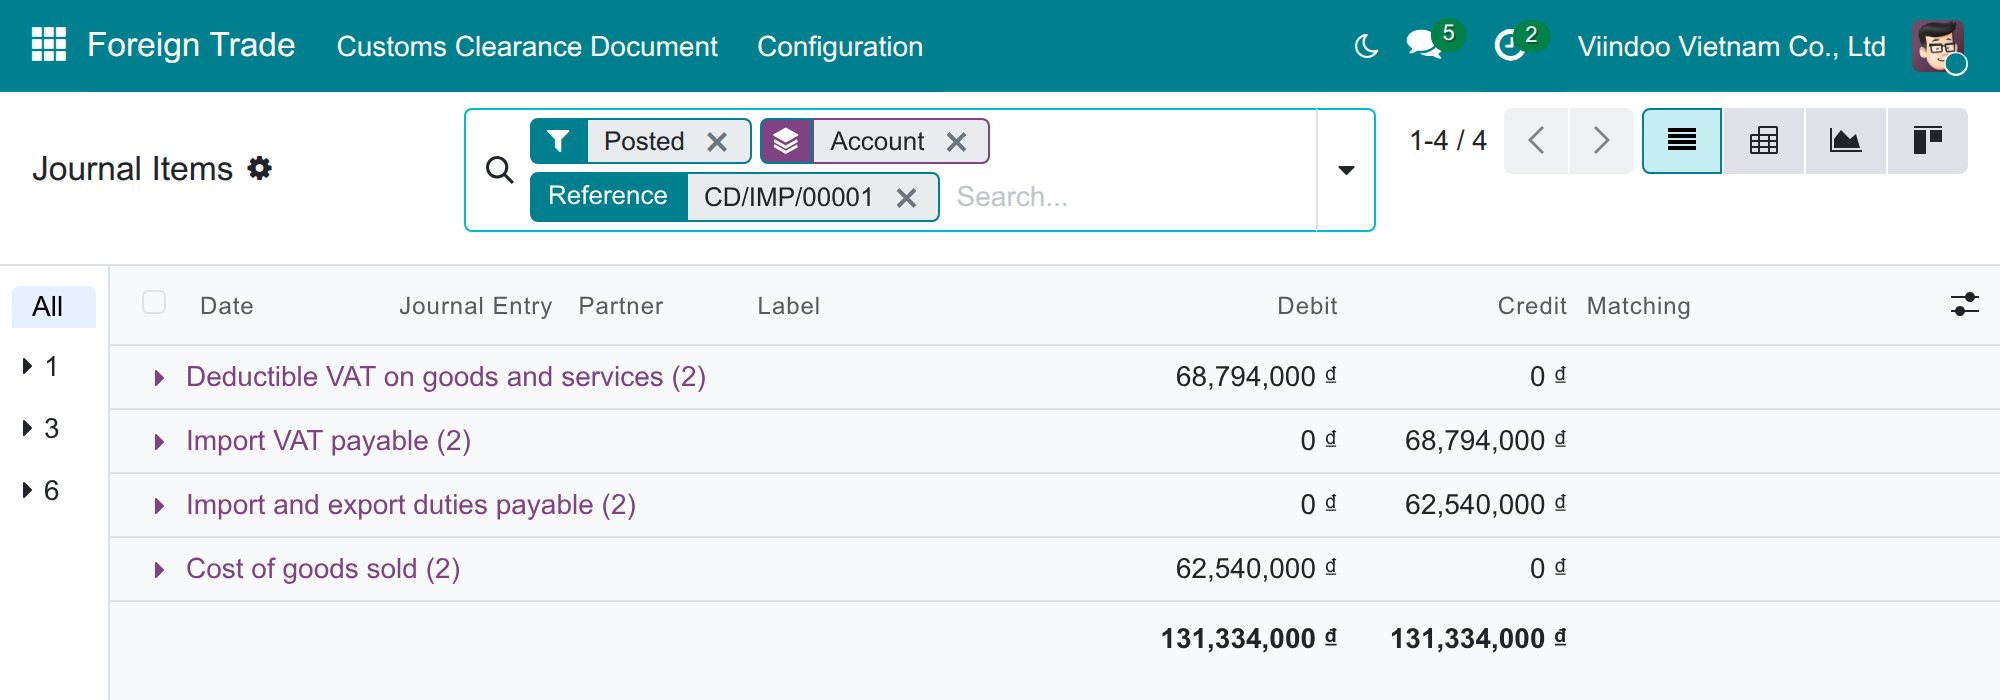Open Journal Items gear settings
The image size is (2000, 700).
[x=260, y=168]
